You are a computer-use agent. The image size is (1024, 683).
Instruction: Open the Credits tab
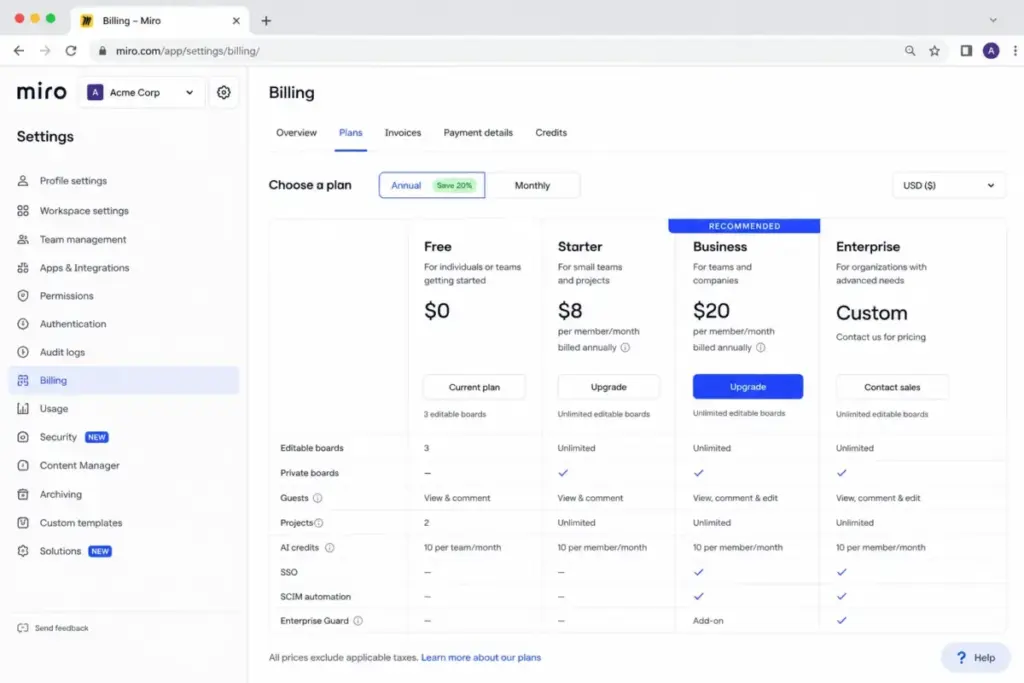(x=551, y=133)
